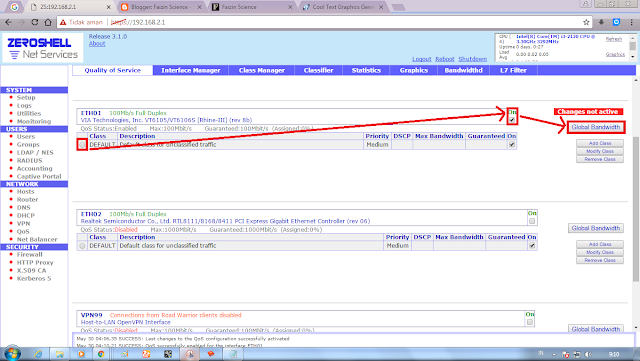Toggle the ETH02 DEFAULT class On checkbox
This screenshot has height=361, width=640.
532,245
